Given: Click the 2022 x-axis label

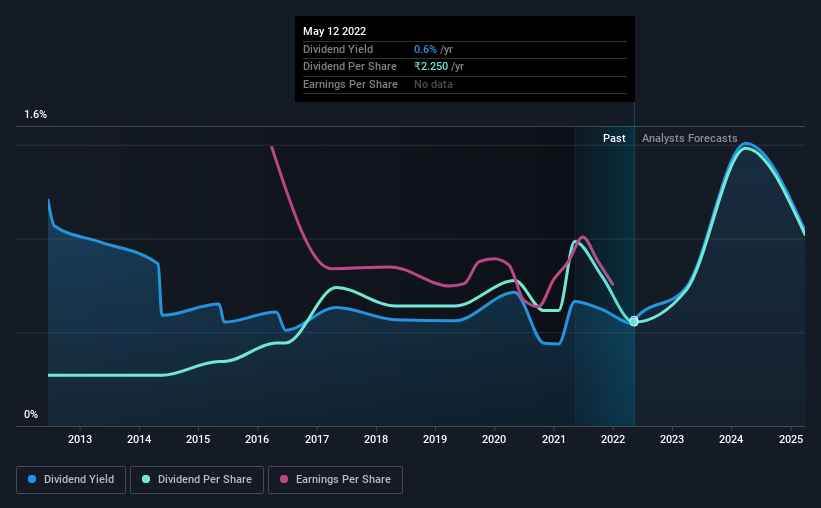Looking at the screenshot, I should (613, 439).
